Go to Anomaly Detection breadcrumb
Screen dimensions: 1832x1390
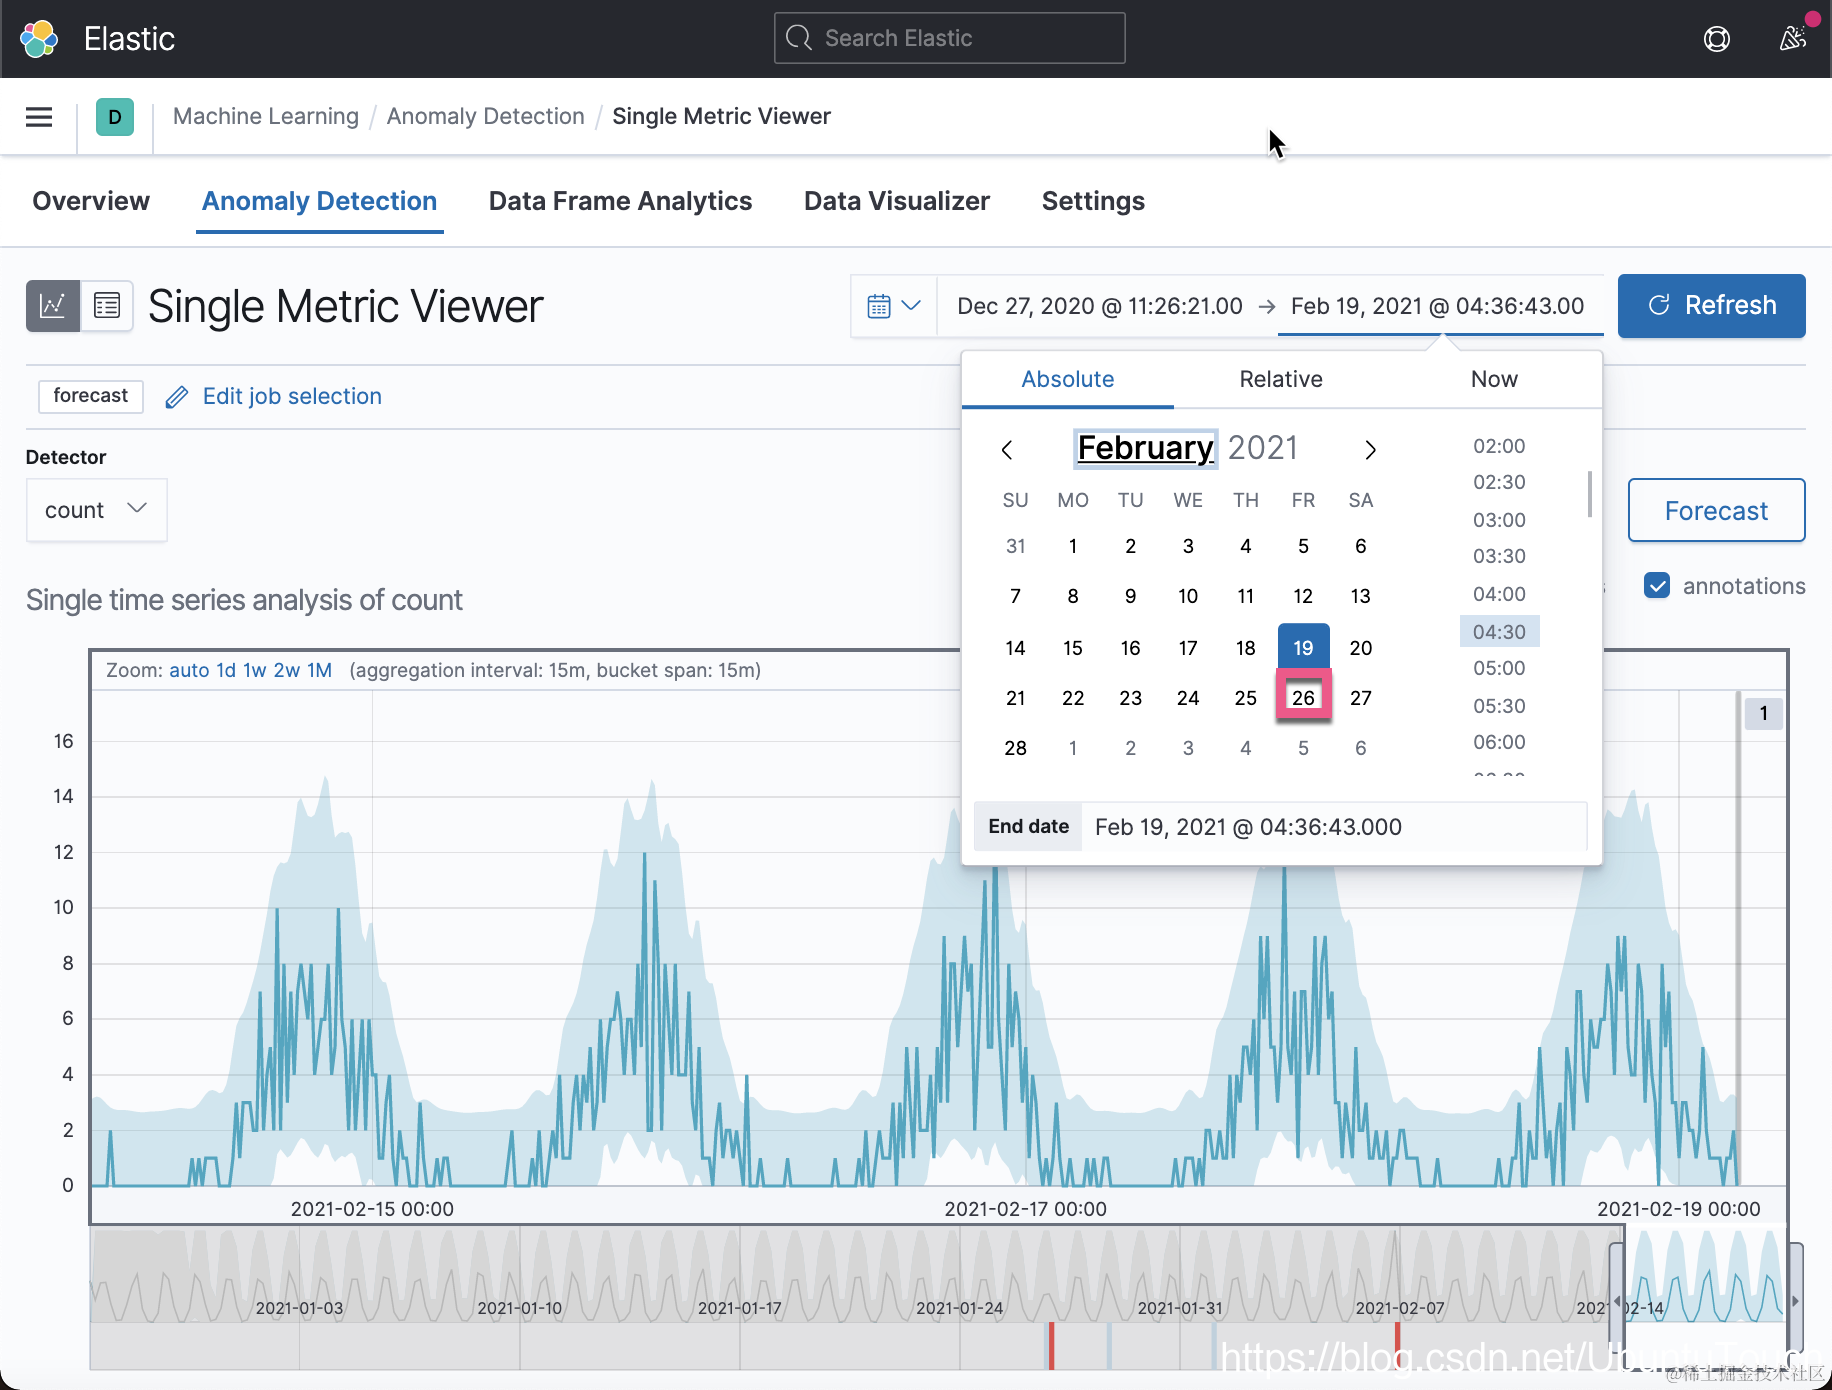point(486,117)
